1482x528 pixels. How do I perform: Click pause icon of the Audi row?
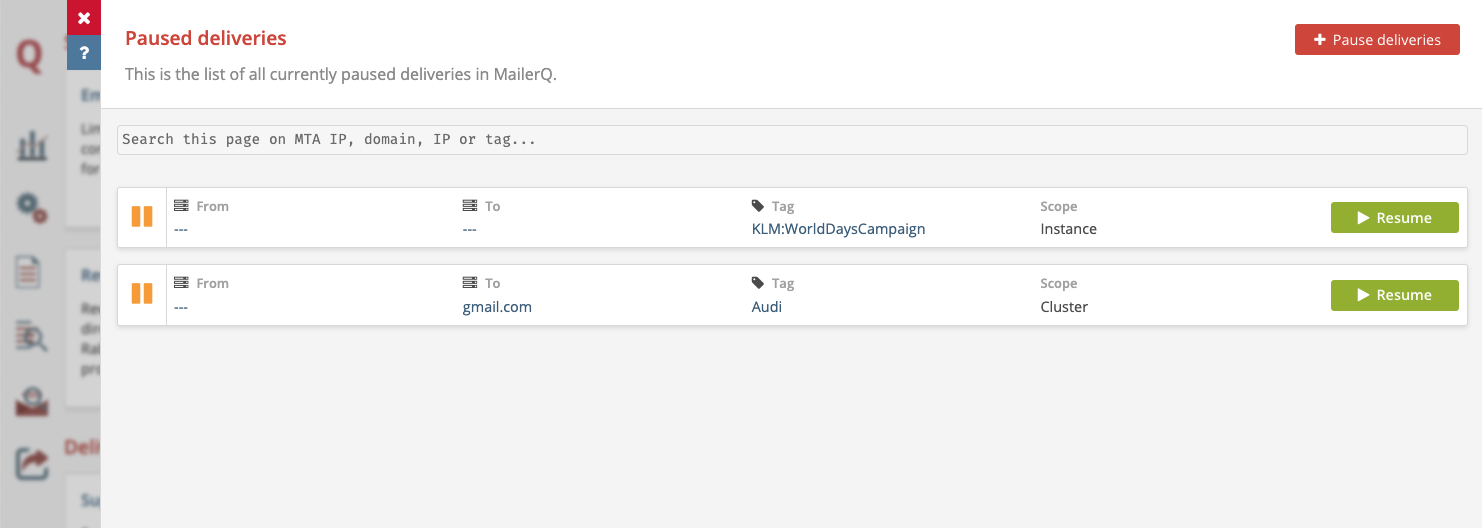point(142,294)
